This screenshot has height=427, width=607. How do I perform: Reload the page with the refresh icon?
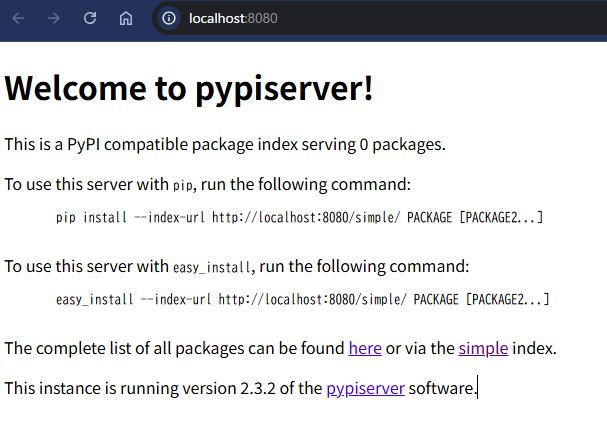point(90,18)
